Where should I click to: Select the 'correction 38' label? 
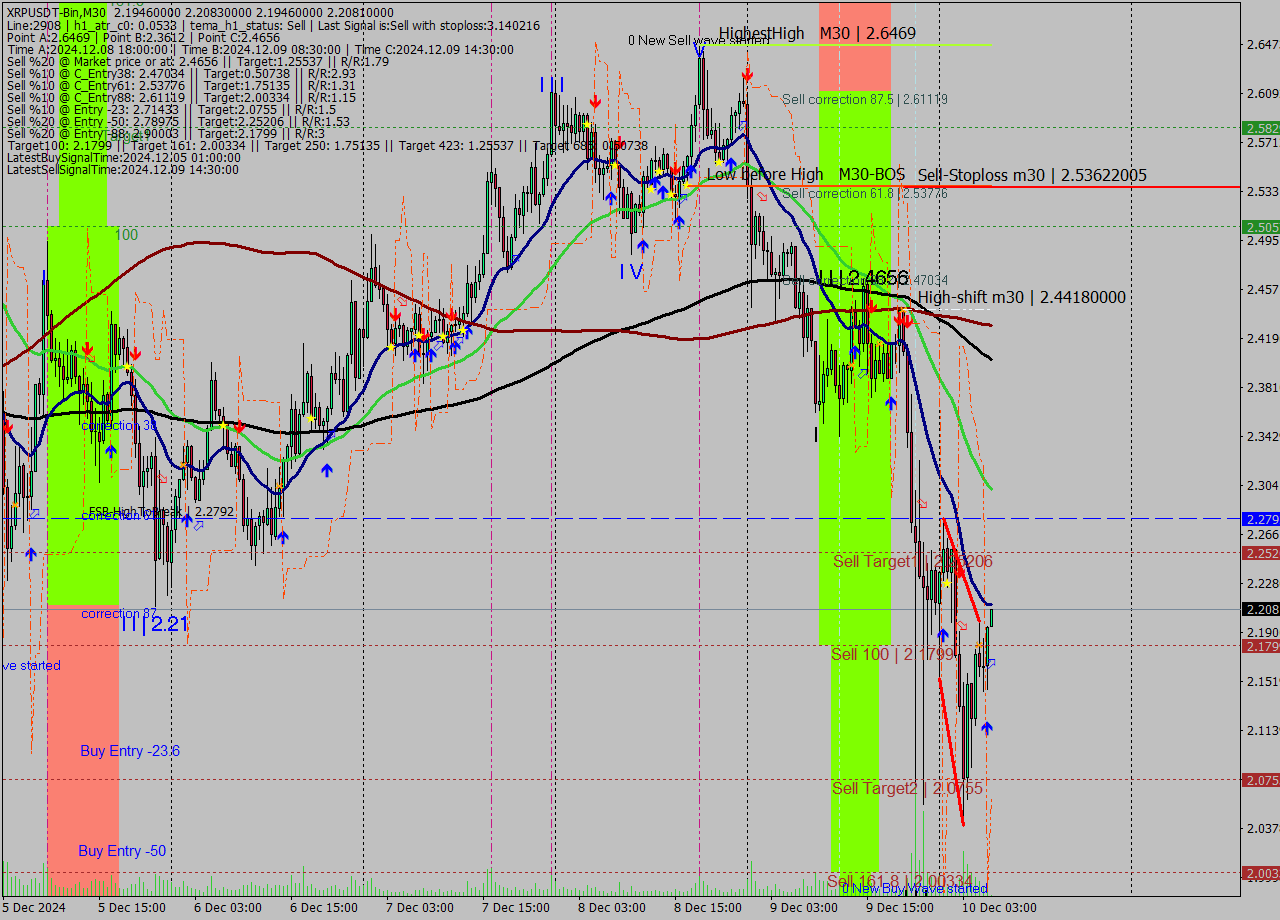(119, 425)
